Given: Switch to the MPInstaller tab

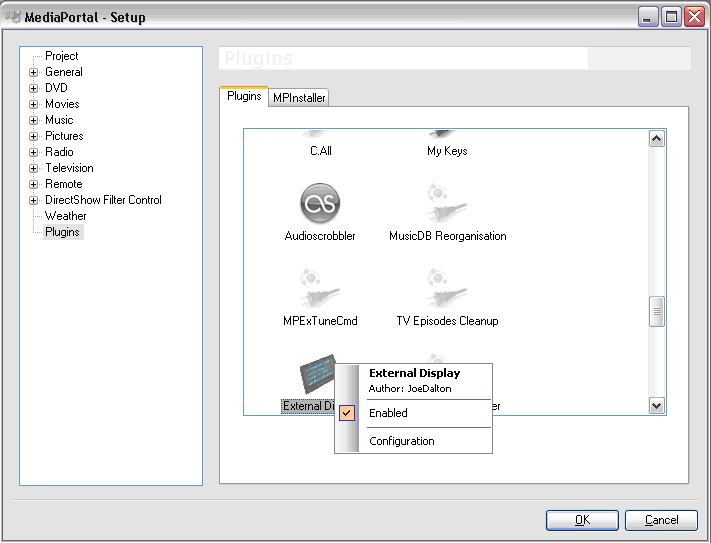Looking at the screenshot, I should coord(299,98).
